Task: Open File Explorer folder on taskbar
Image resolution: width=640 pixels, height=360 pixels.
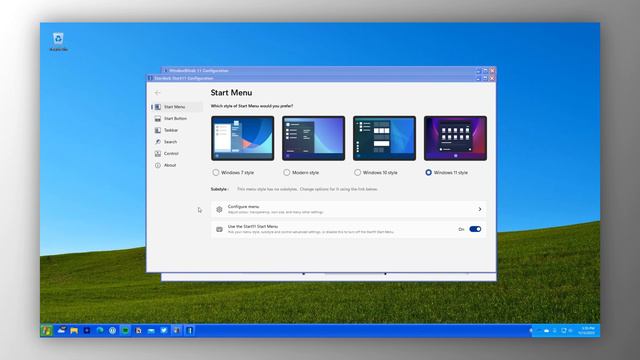Action: [x=74, y=331]
